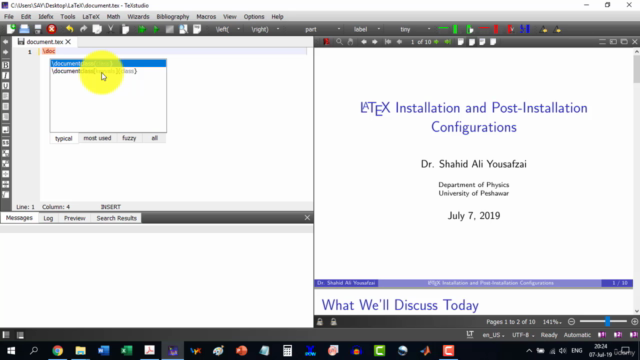Select the 'all' completion tab

point(154,138)
